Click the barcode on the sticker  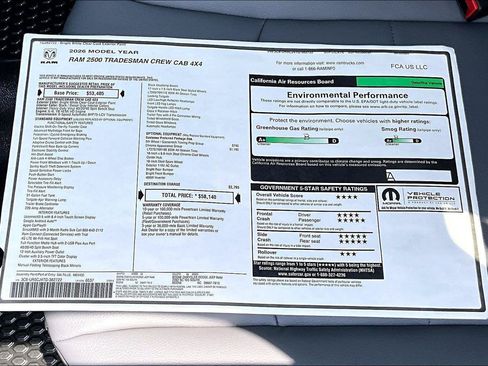(61, 290)
